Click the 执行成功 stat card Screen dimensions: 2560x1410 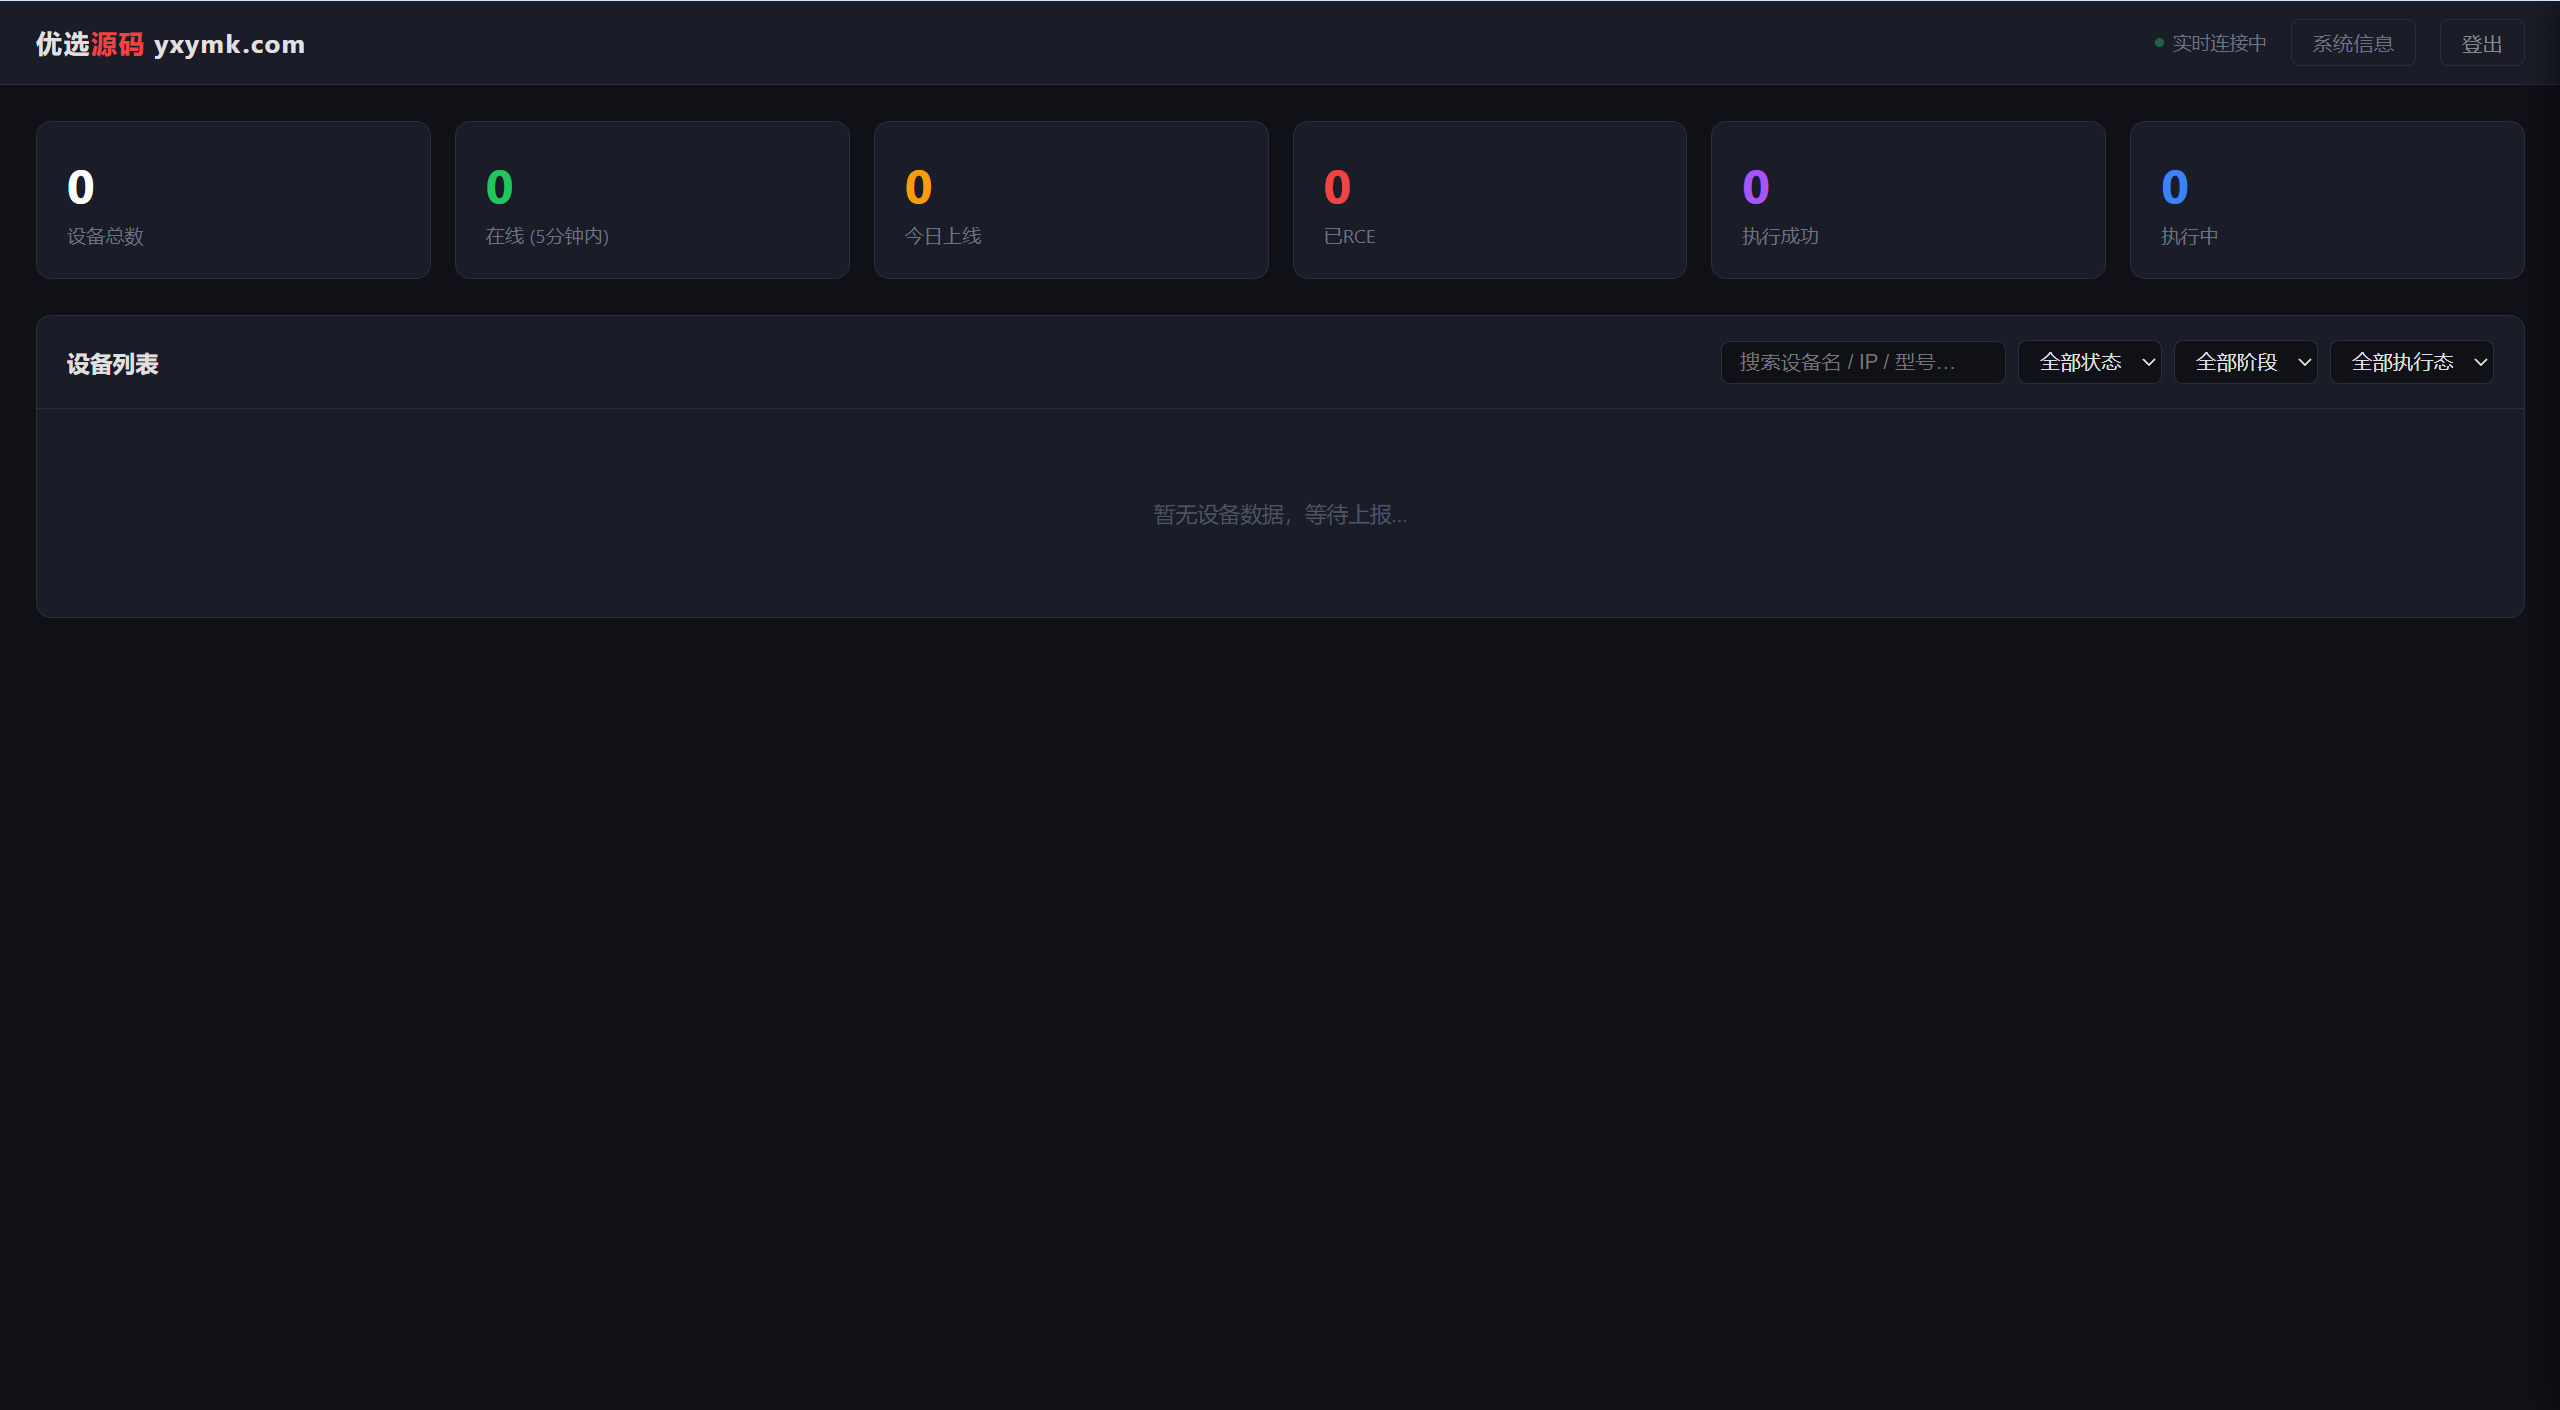1908,200
